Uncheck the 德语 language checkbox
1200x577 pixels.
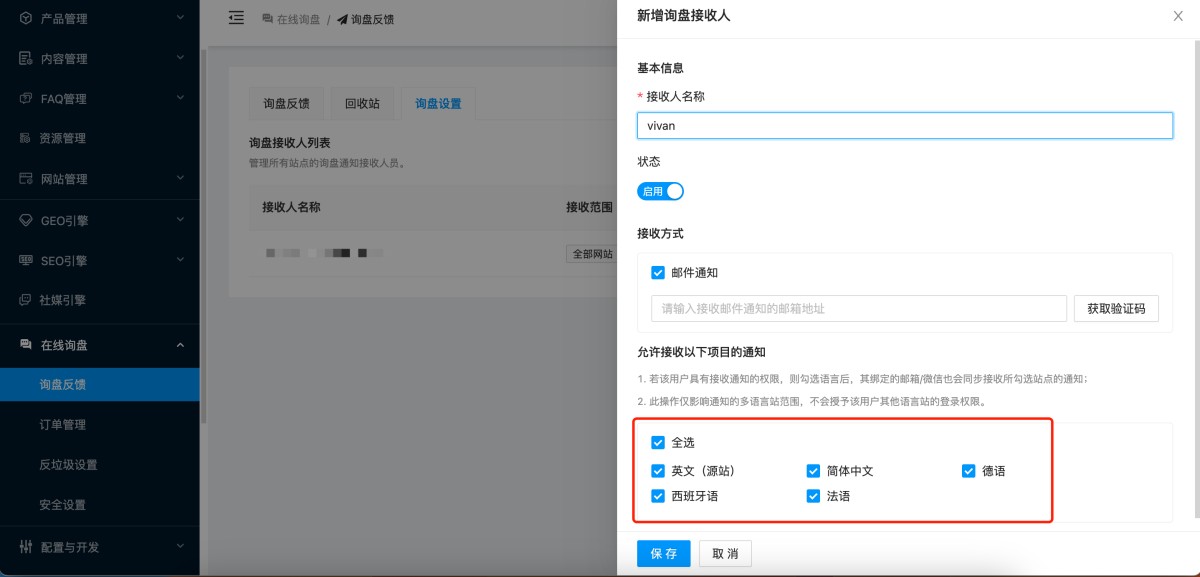pos(968,471)
